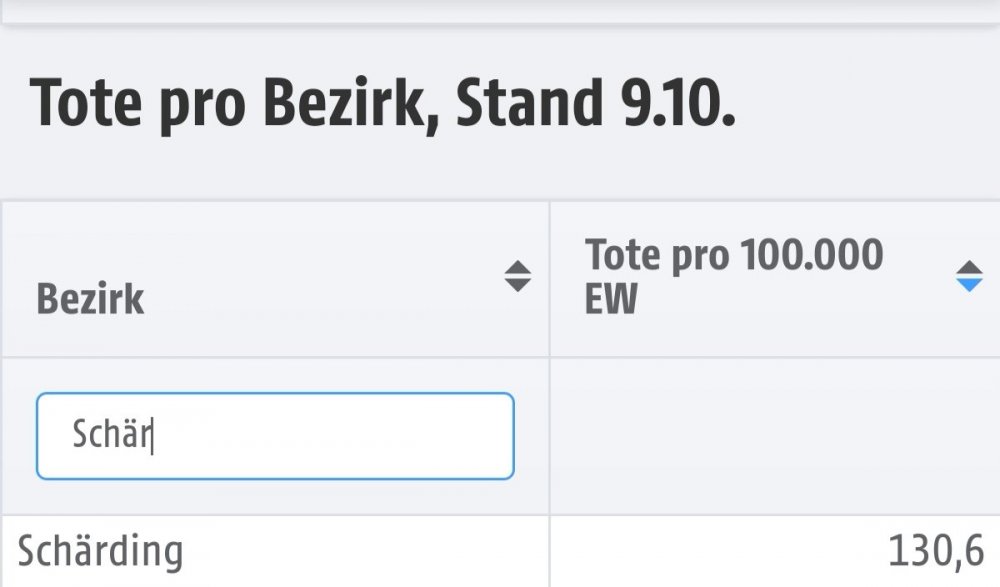Click the Tote pro 100.000 EW sort icon
1000x587 pixels.
click(969, 277)
